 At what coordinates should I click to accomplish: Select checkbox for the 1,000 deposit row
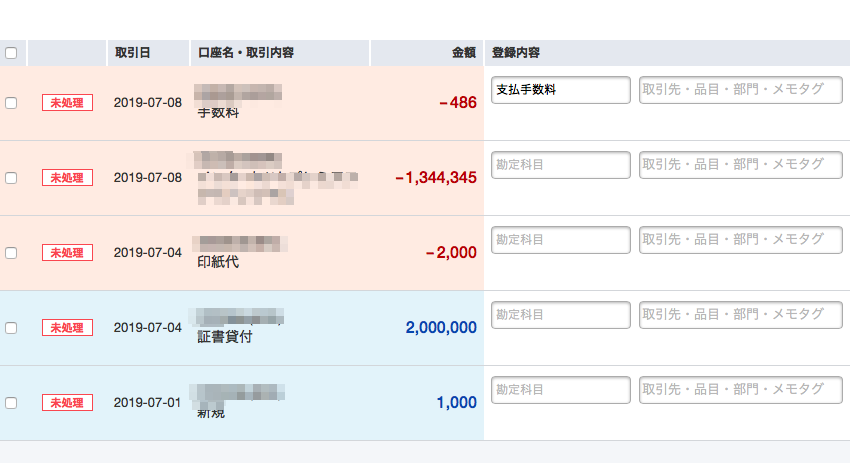(11, 403)
